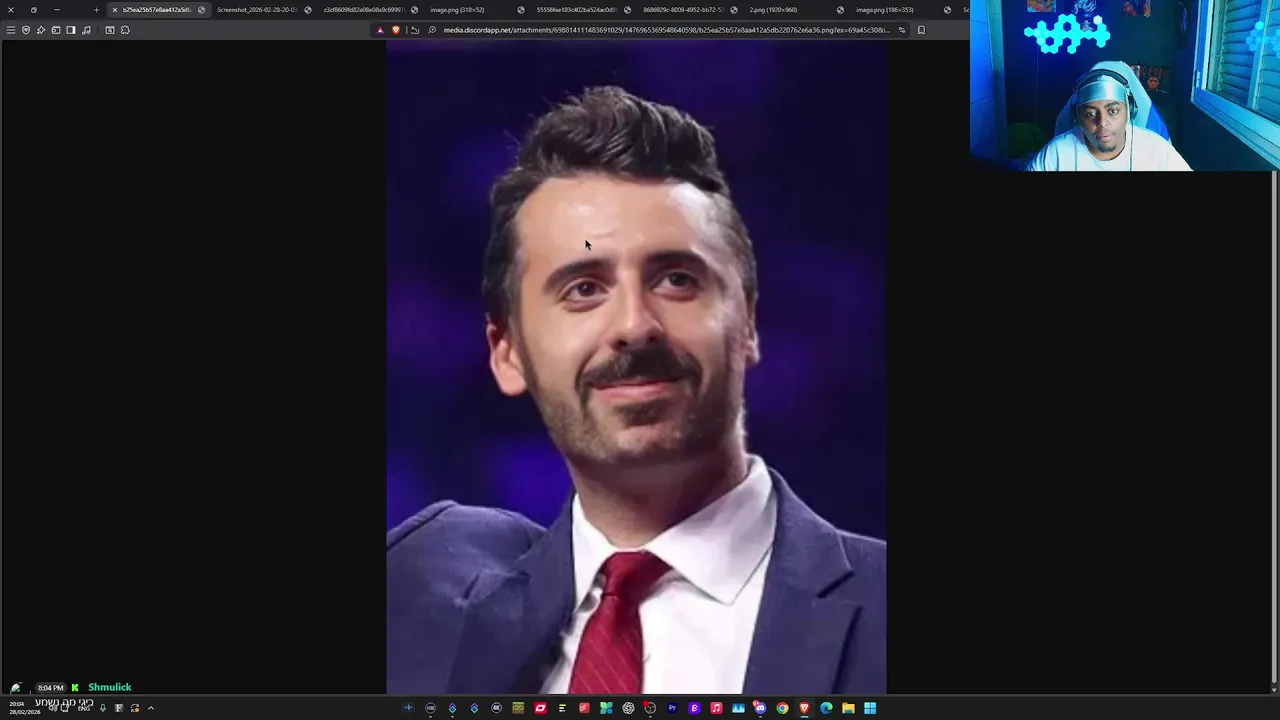
Task: Click the Shmulick username label
Action: coord(110,687)
